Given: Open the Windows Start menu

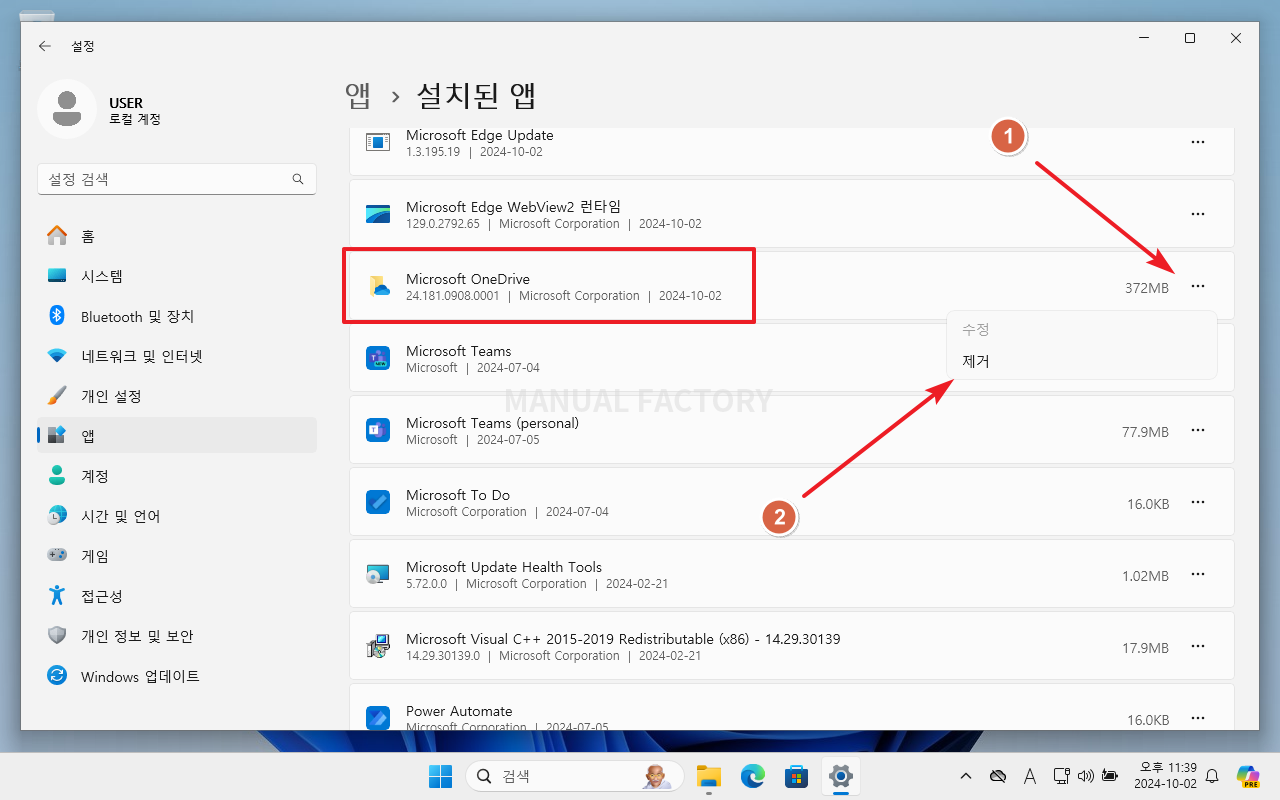Looking at the screenshot, I should coord(440,776).
